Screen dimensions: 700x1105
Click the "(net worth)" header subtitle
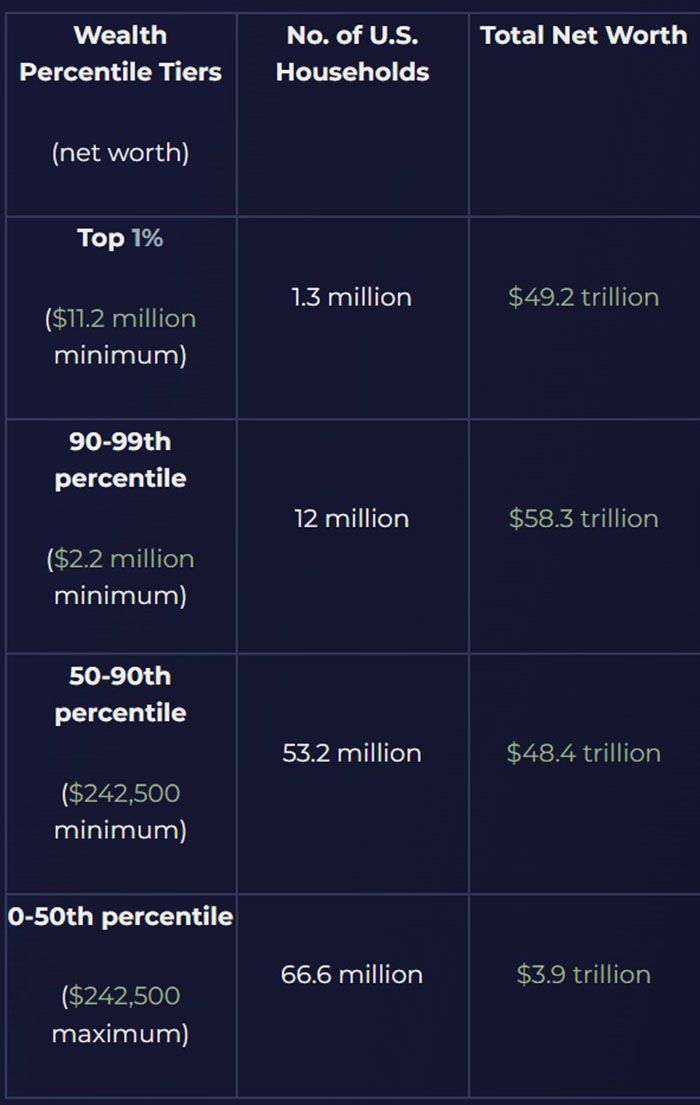click(120, 153)
